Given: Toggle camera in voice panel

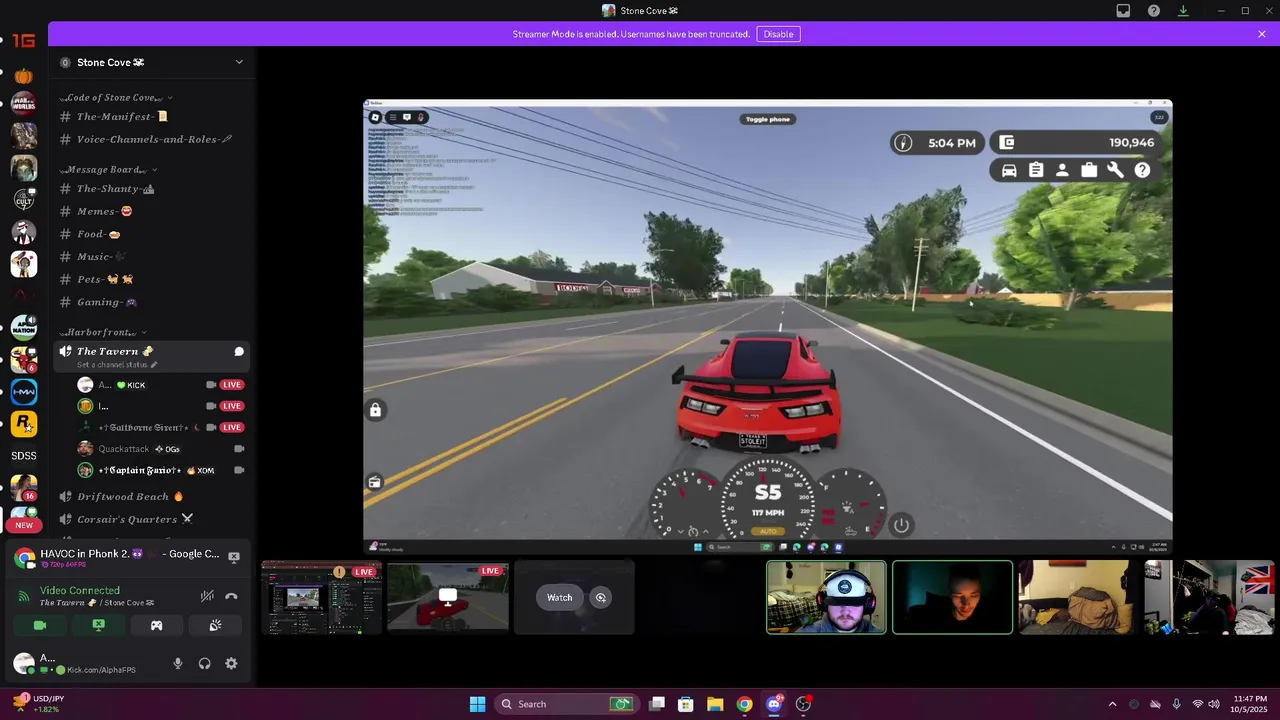Looking at the screenshot, I should (x=40, y=625).
